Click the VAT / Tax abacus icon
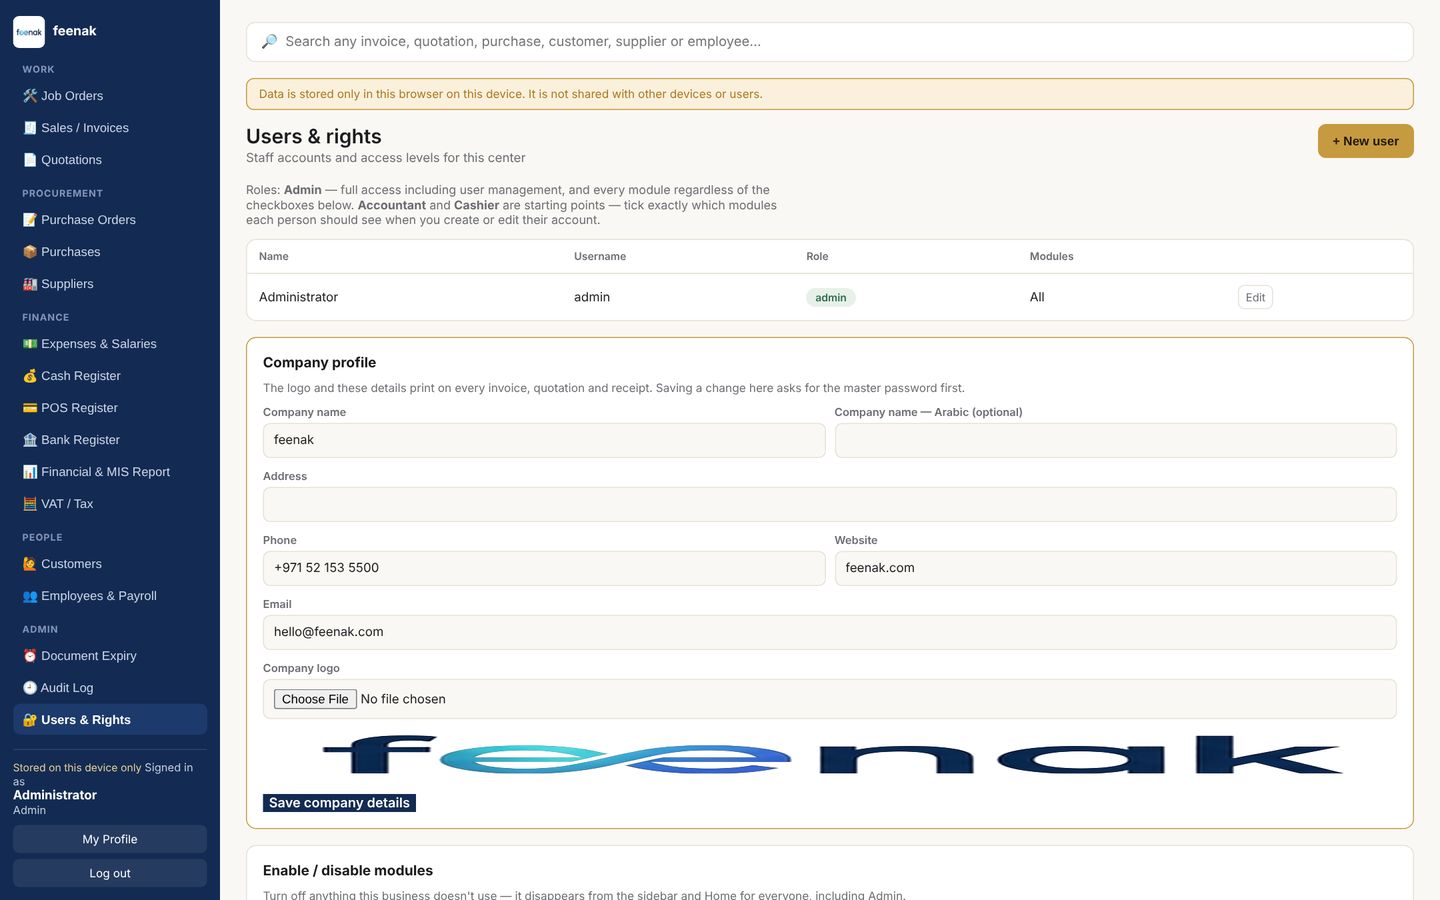1440x900 pixels. [30, 504]
